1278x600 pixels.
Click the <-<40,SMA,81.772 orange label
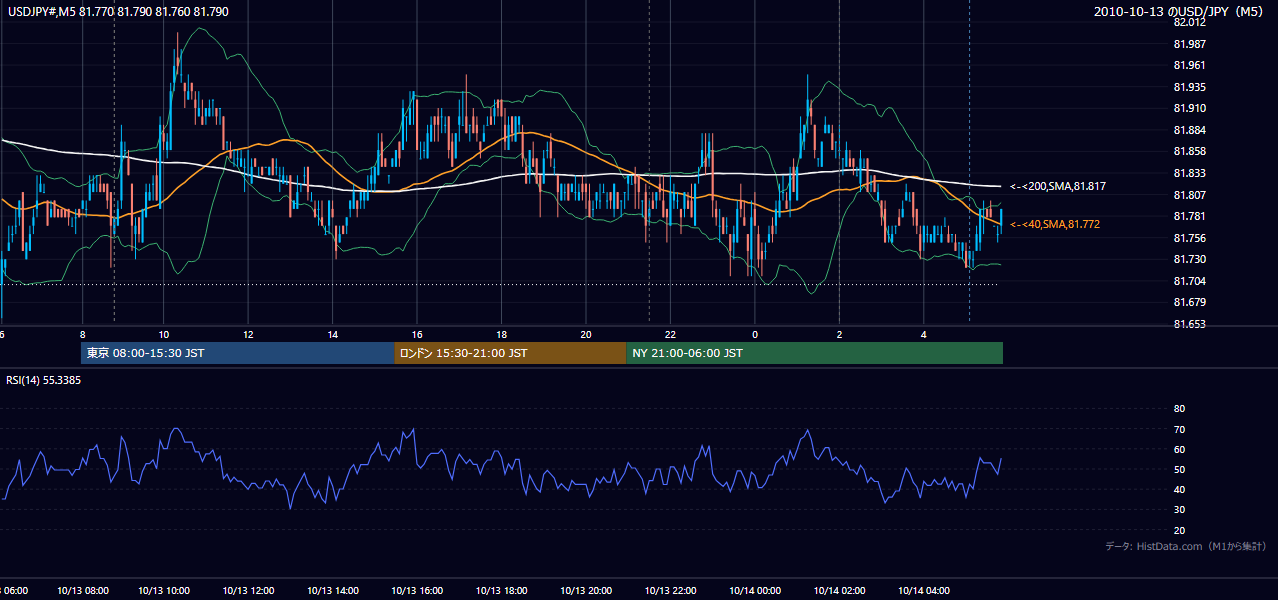click(1054, 224)
